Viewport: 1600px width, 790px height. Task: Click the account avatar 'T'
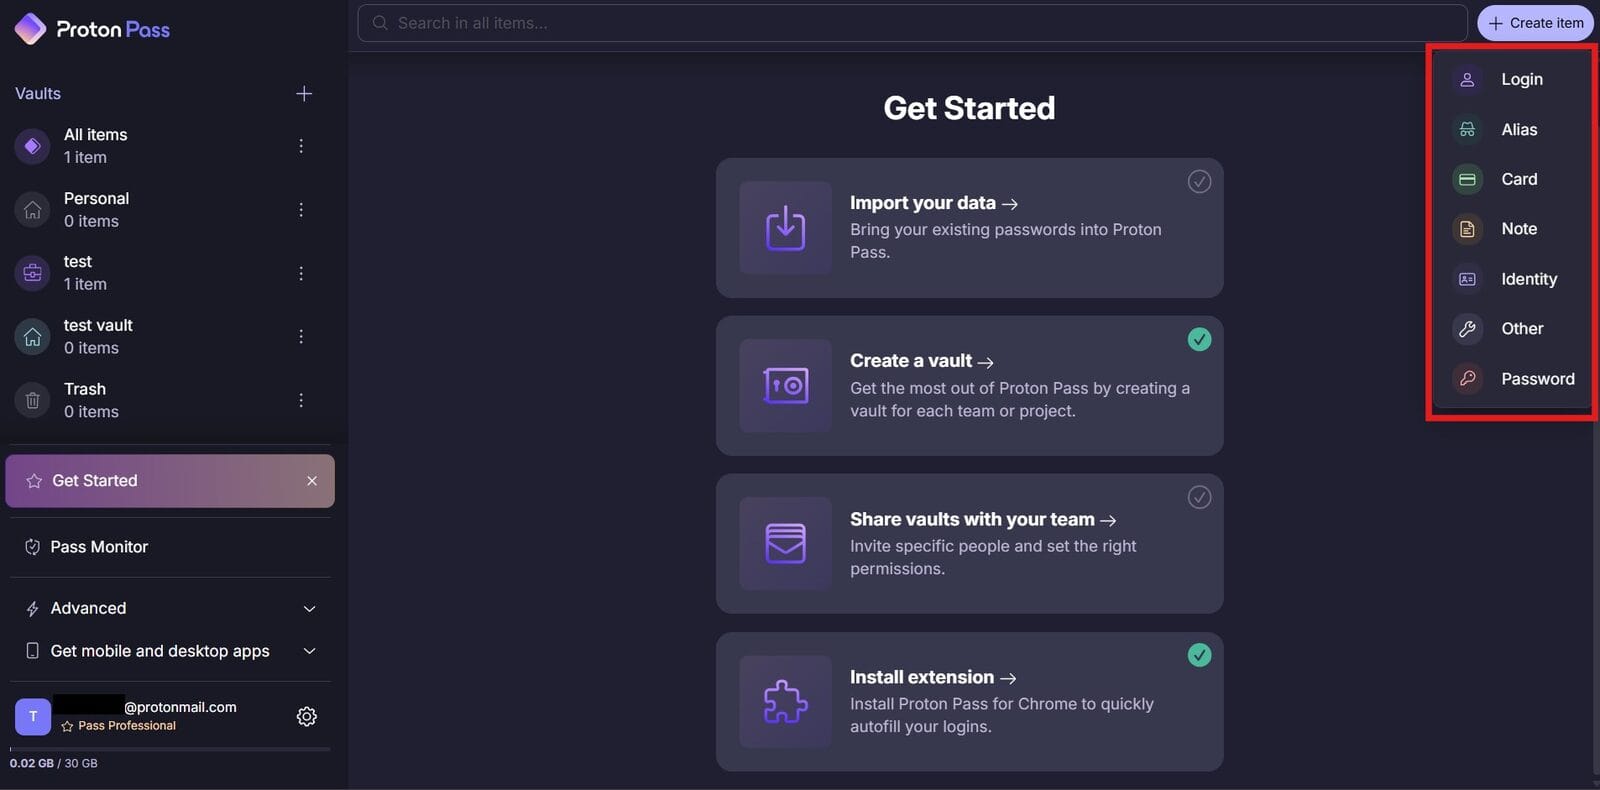coord(33,716)
